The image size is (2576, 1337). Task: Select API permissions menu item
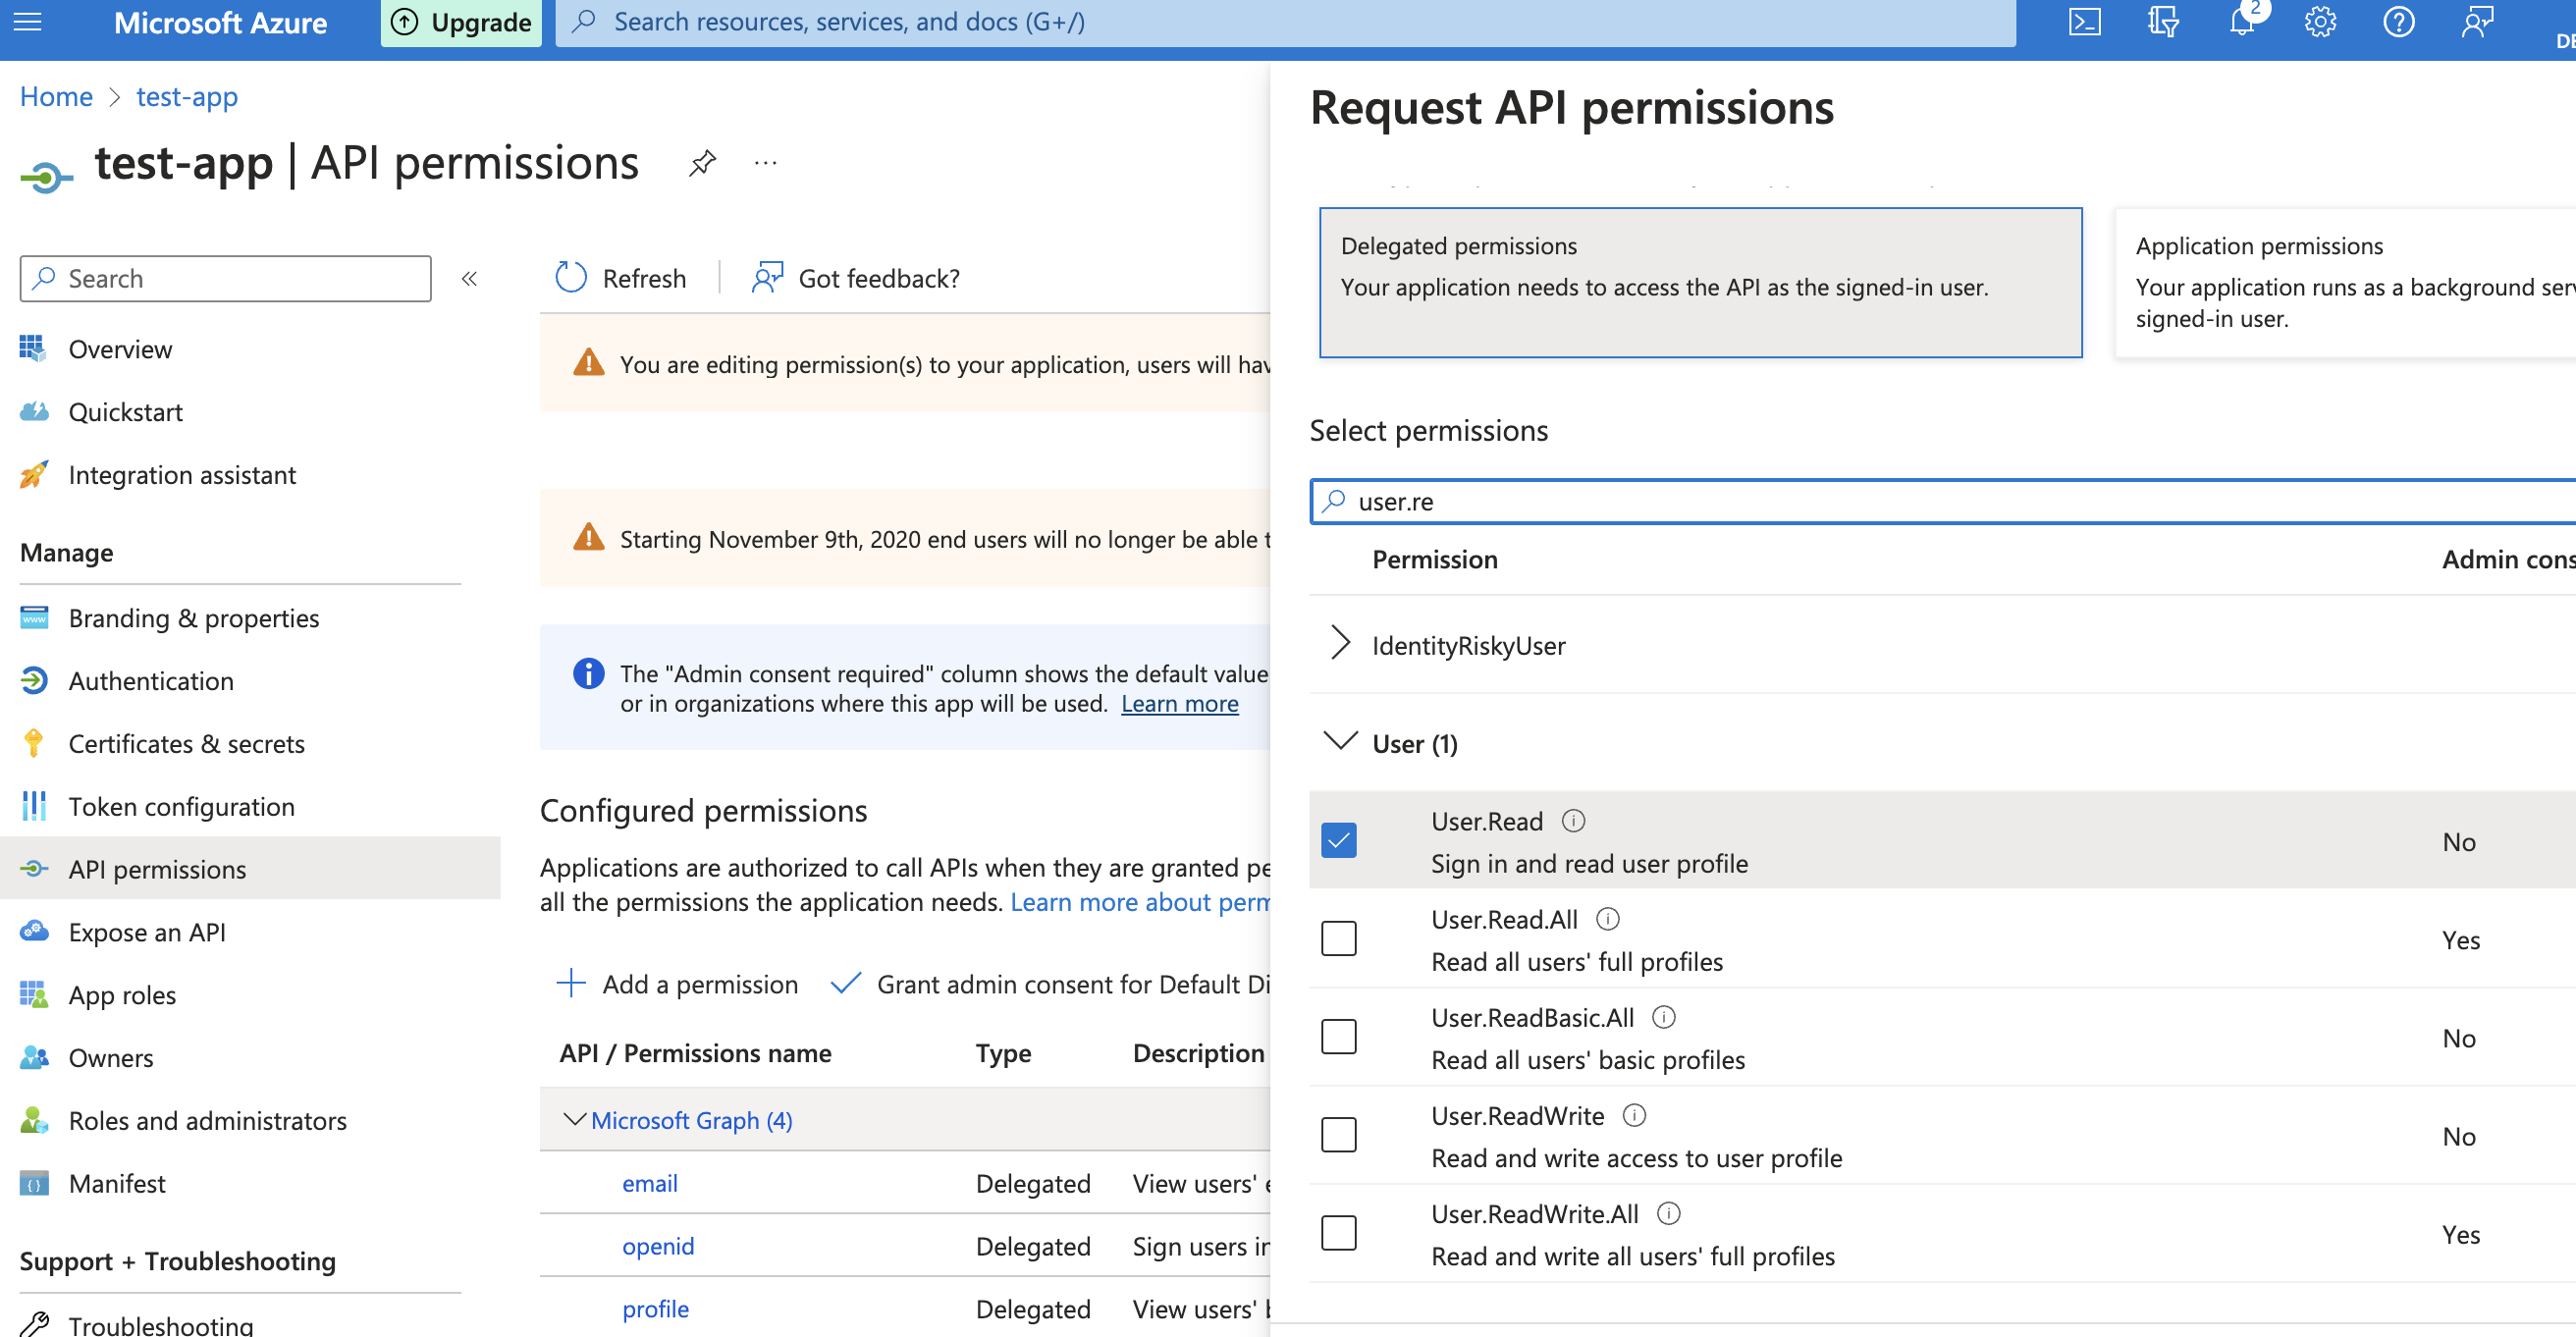(250, 869)
